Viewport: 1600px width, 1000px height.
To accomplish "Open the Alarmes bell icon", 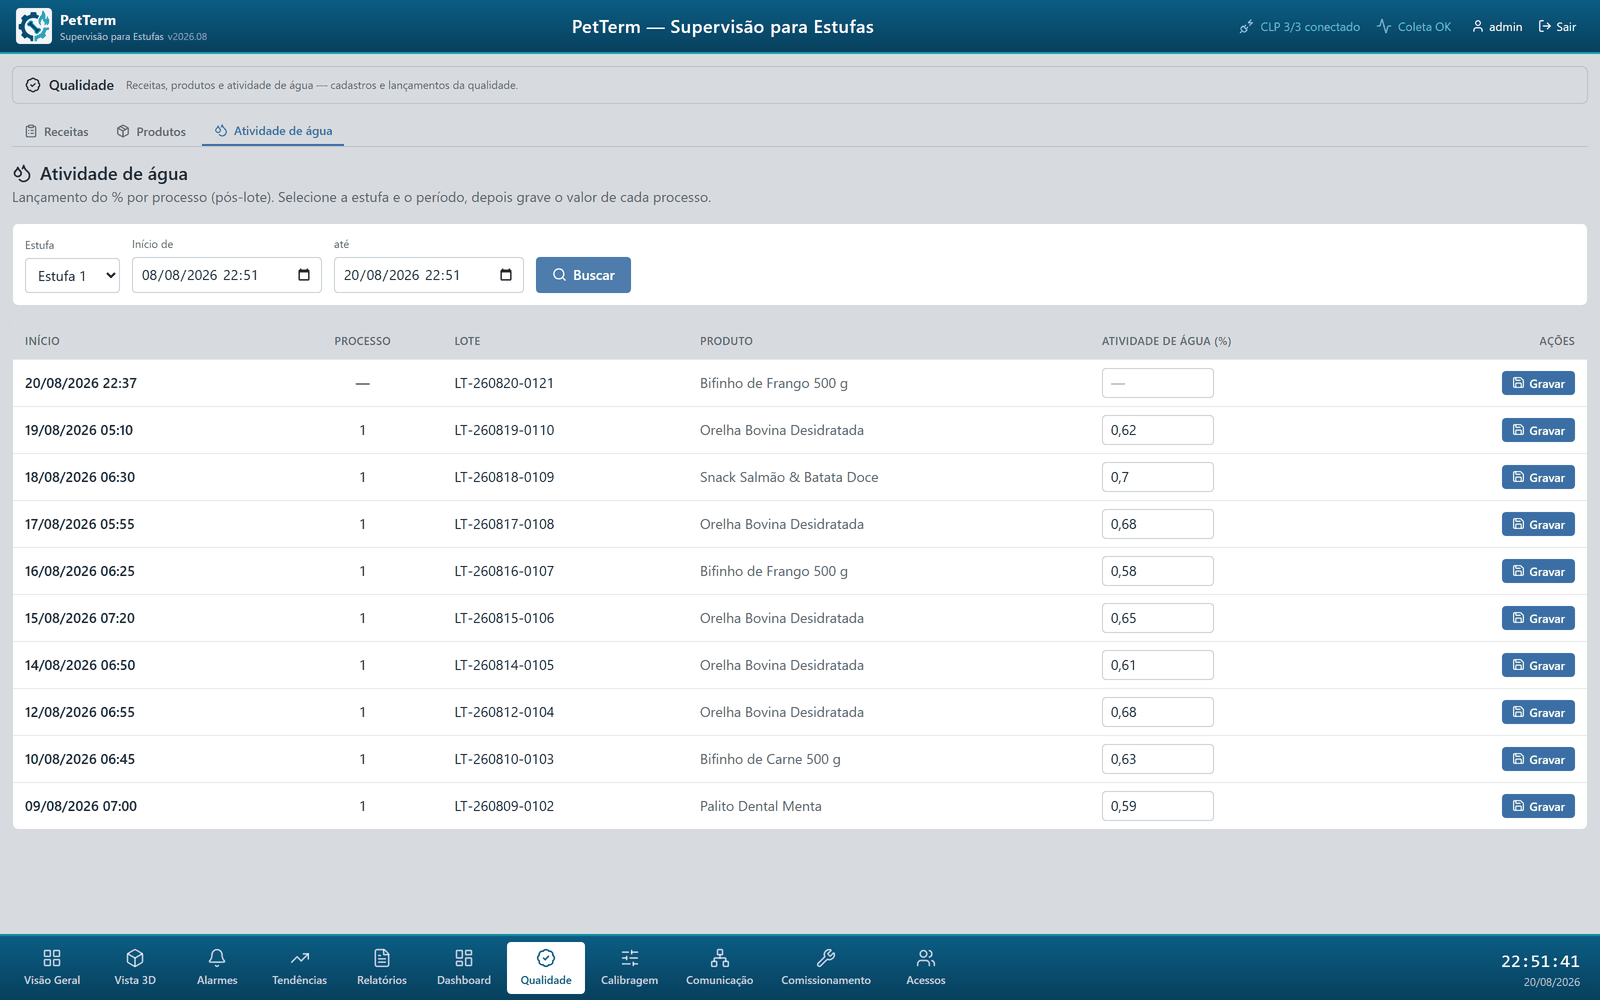I will tap(217, 958).
